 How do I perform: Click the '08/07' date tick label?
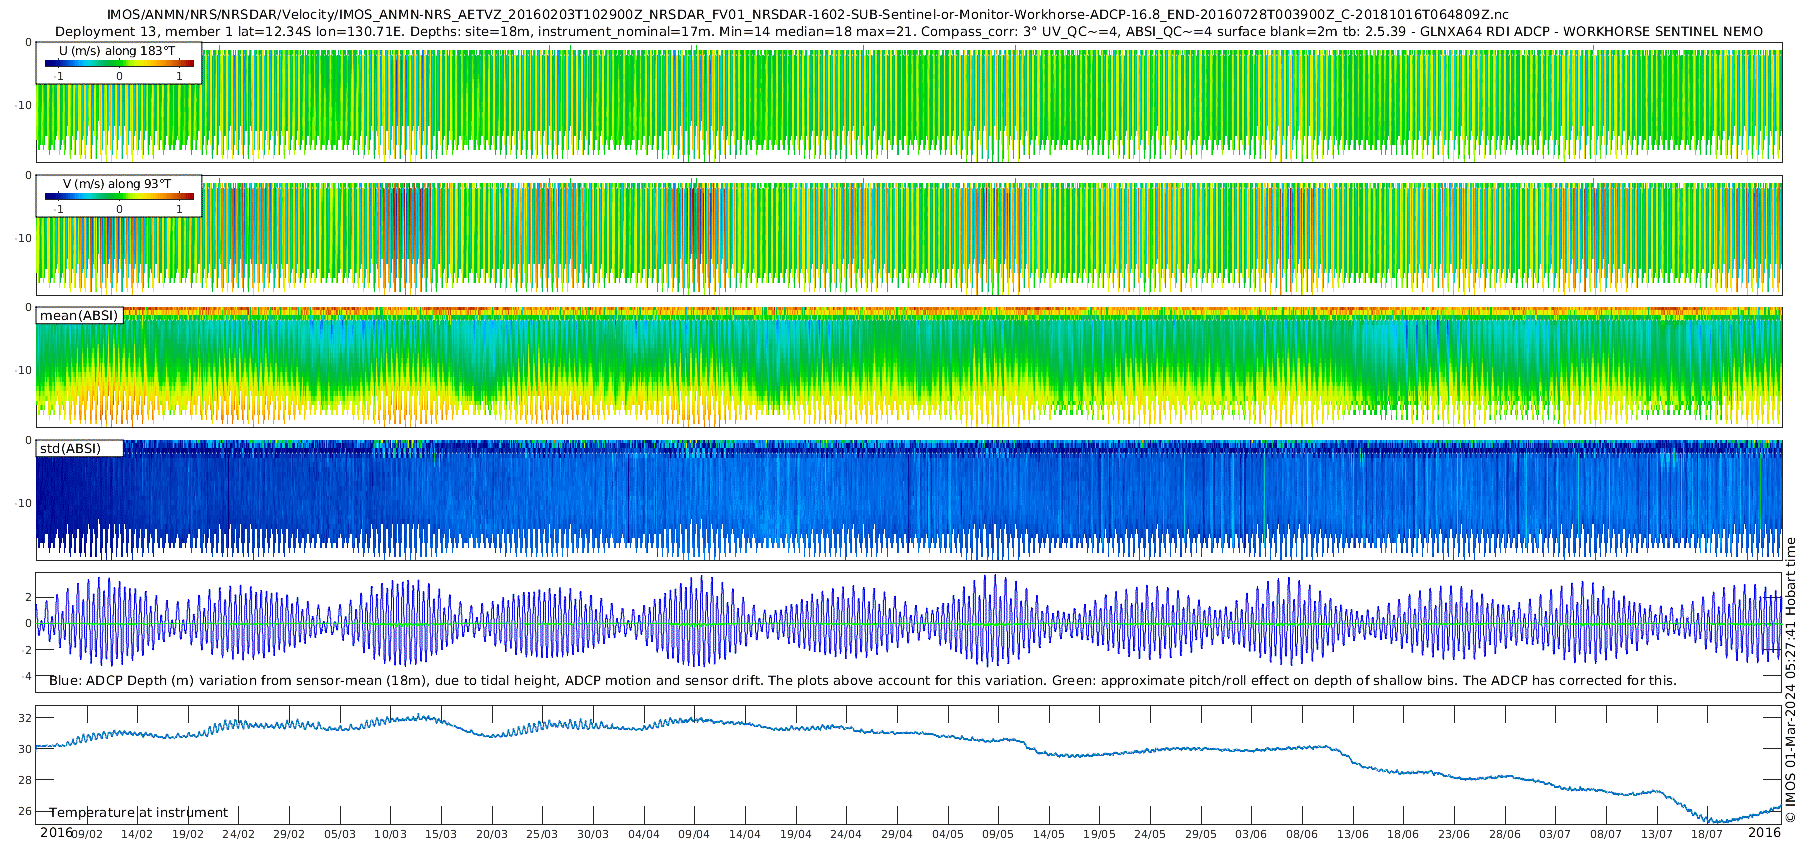click(x=1606, y=835)
